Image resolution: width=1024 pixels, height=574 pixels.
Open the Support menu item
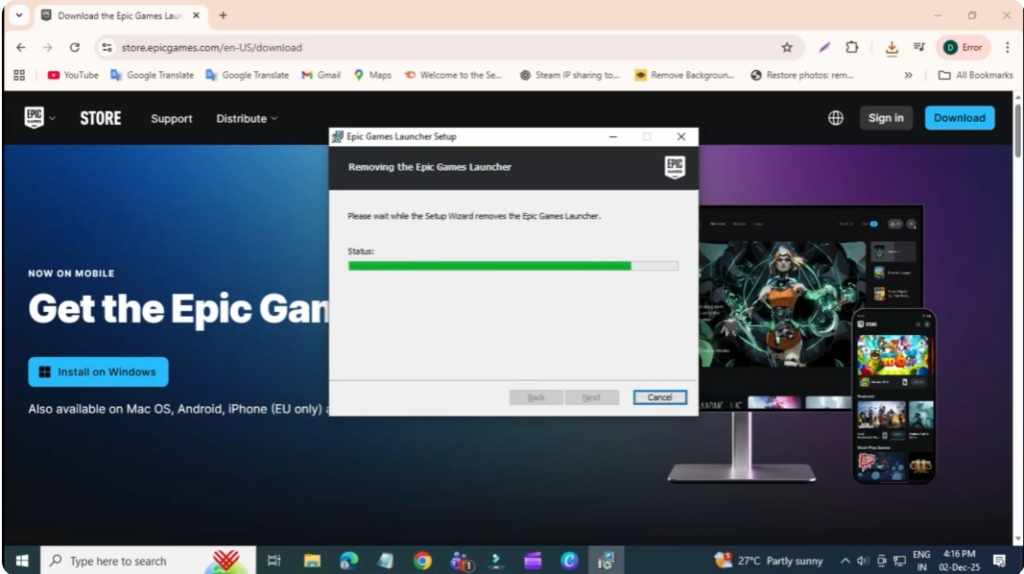click(172, 118)
